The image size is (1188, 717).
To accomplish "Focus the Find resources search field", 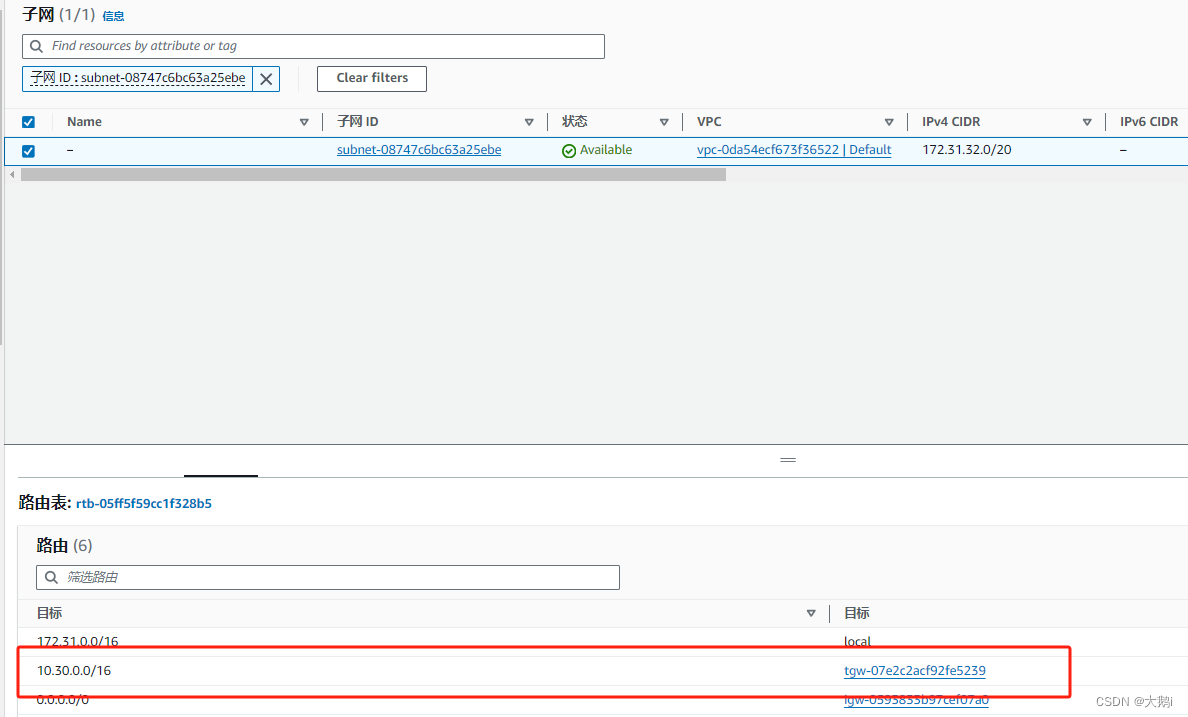I will [314, 46].
